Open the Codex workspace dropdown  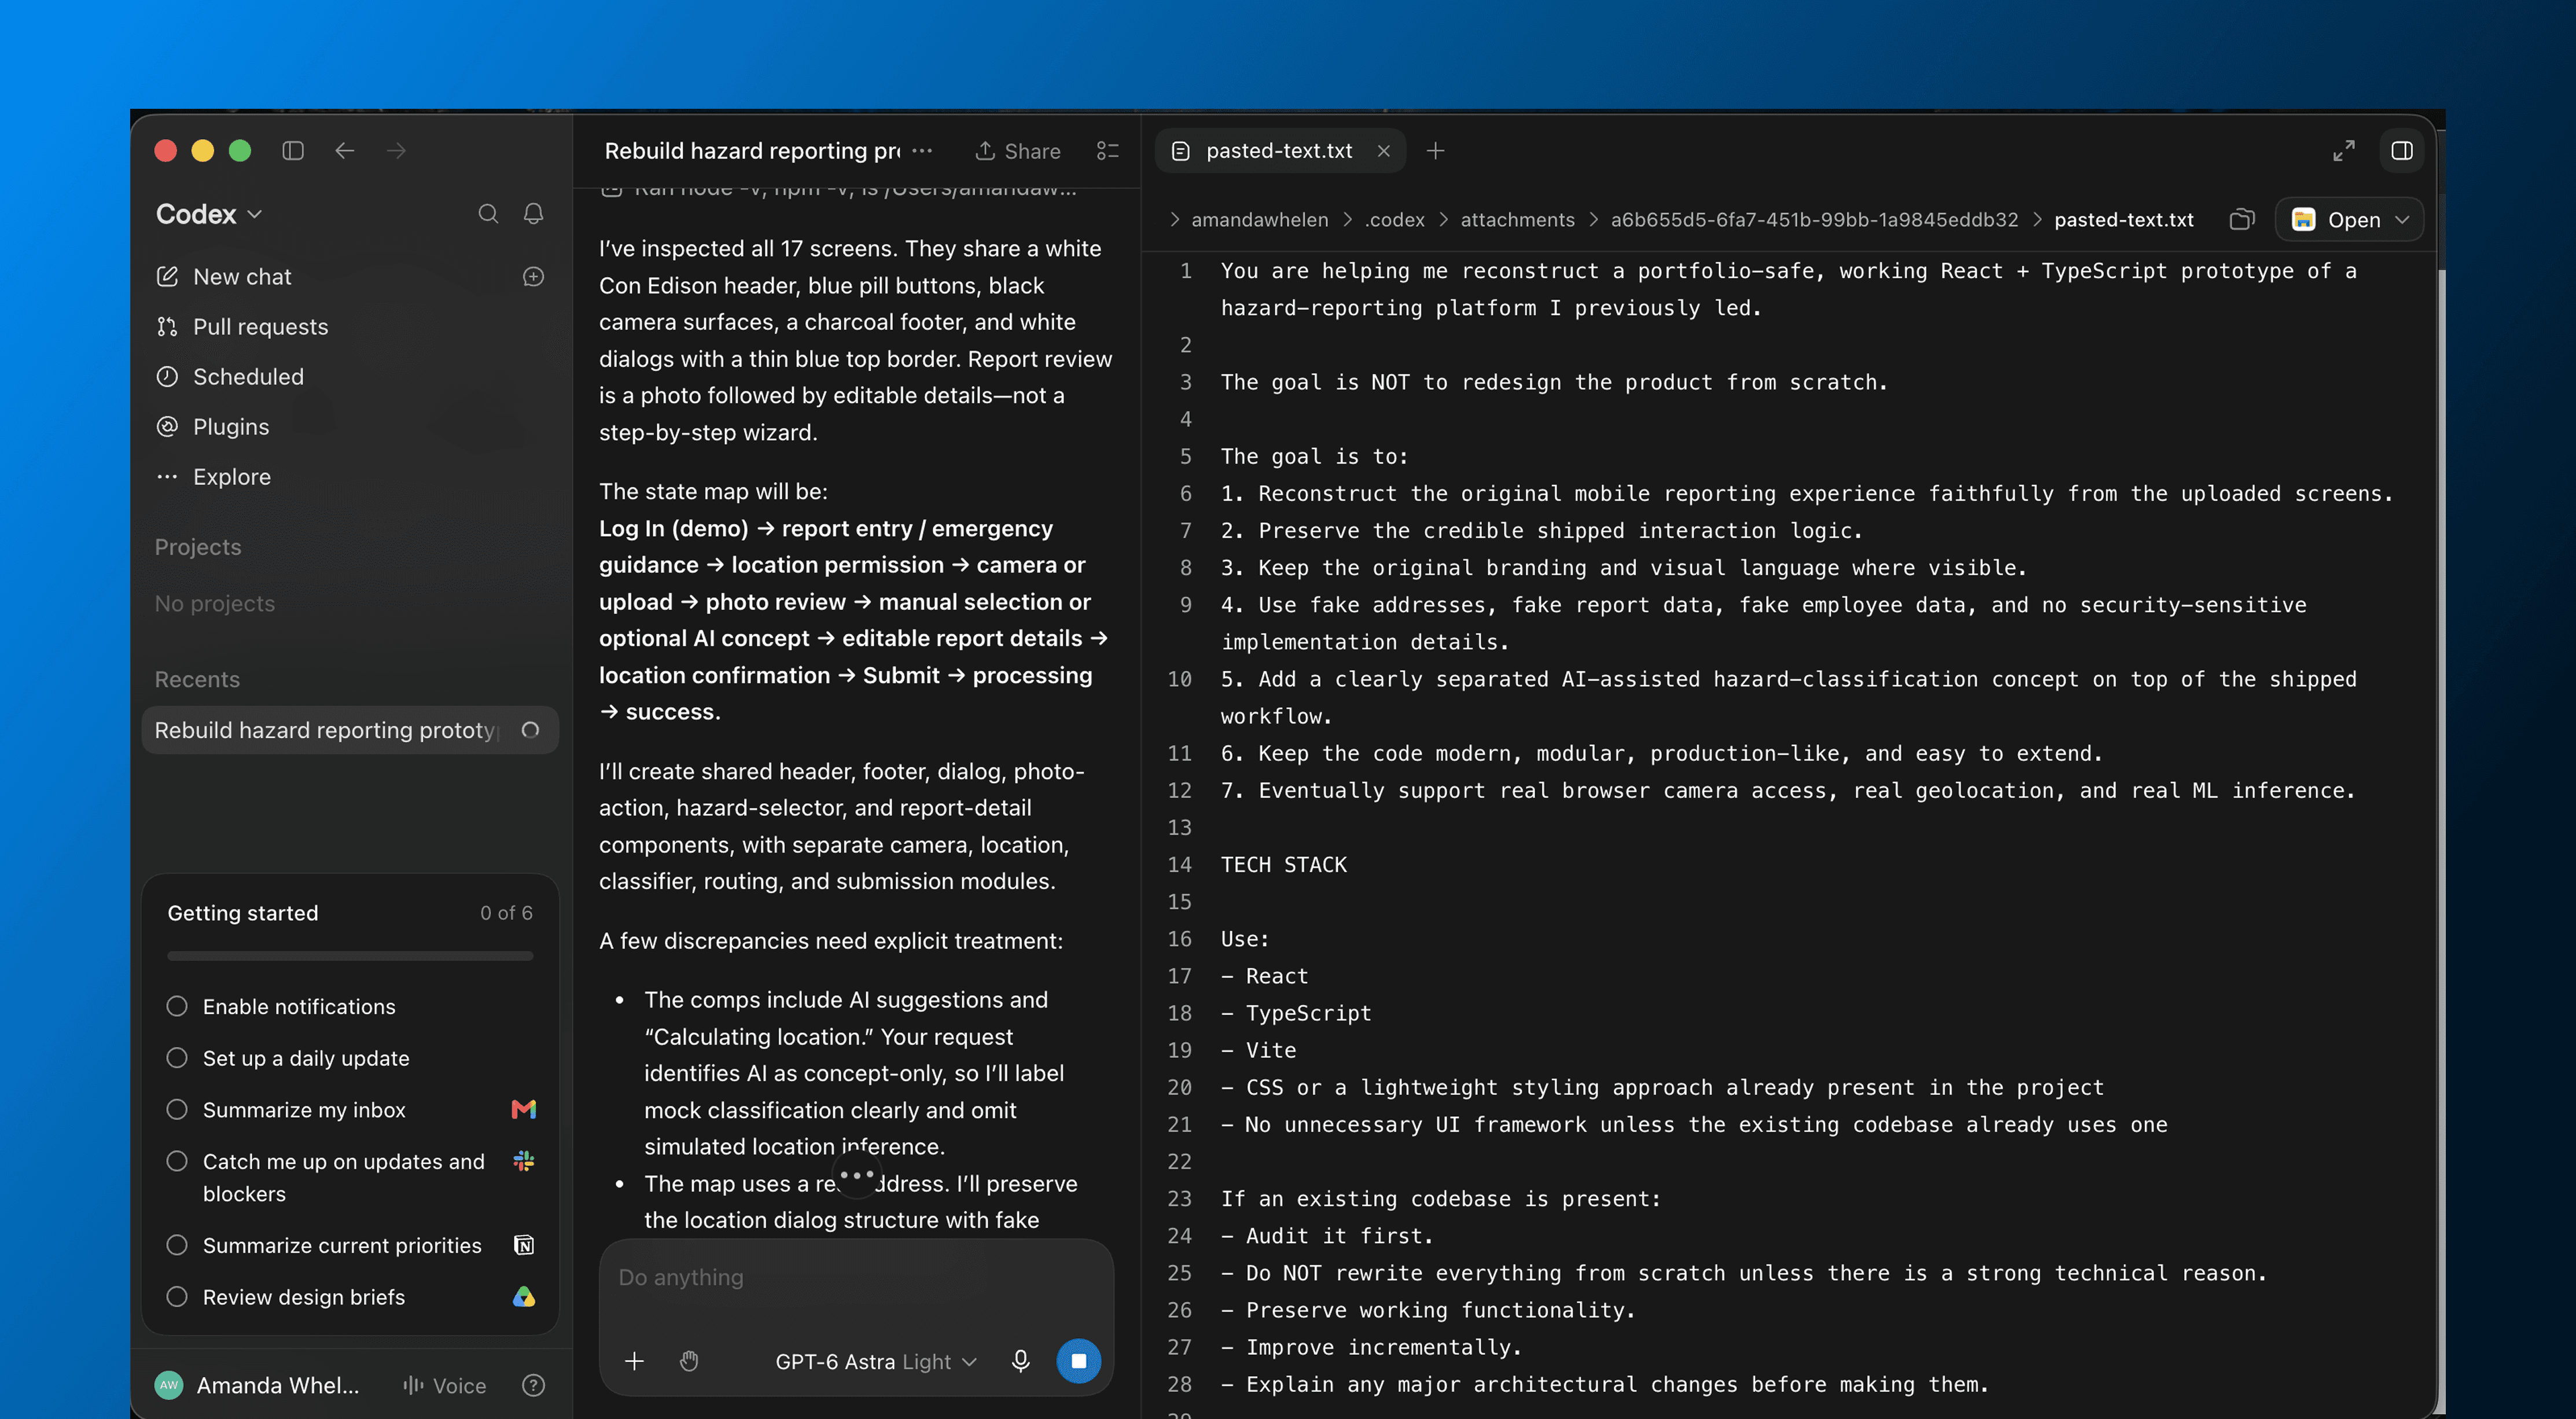[x=209, y=214]
